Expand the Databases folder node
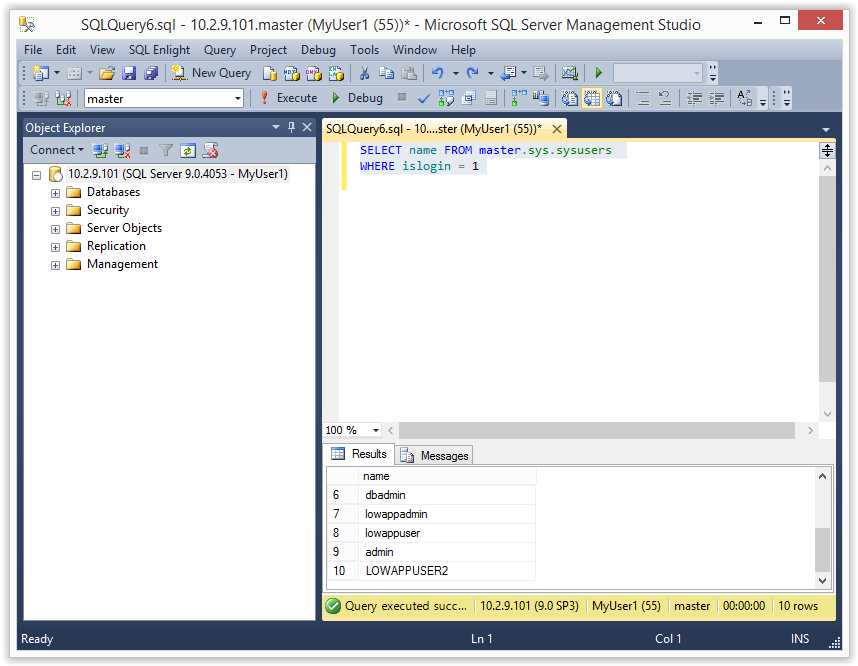The height and width of the screenshot is (666, 858). pyautogui.click(x=55, y=193)
